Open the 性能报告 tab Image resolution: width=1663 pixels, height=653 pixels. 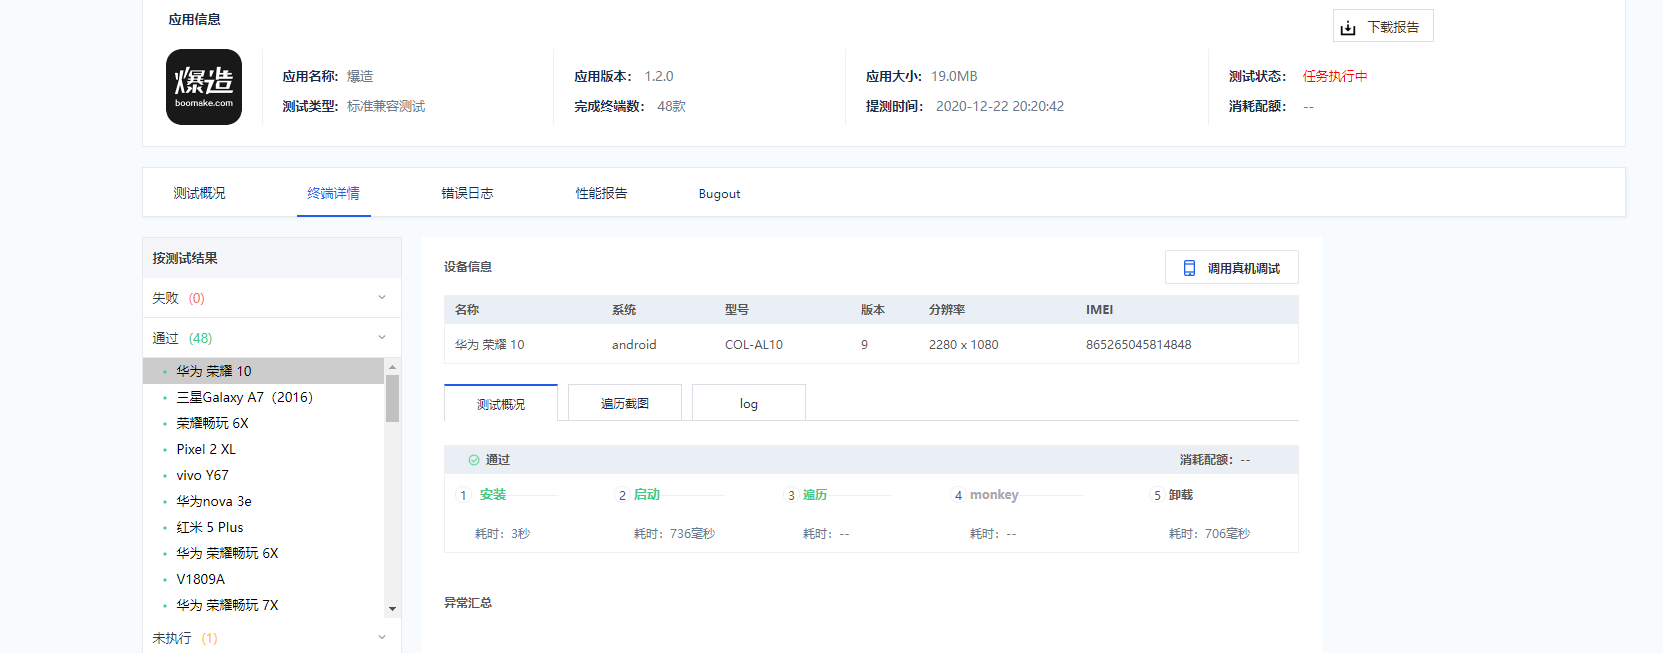point(601,193)
